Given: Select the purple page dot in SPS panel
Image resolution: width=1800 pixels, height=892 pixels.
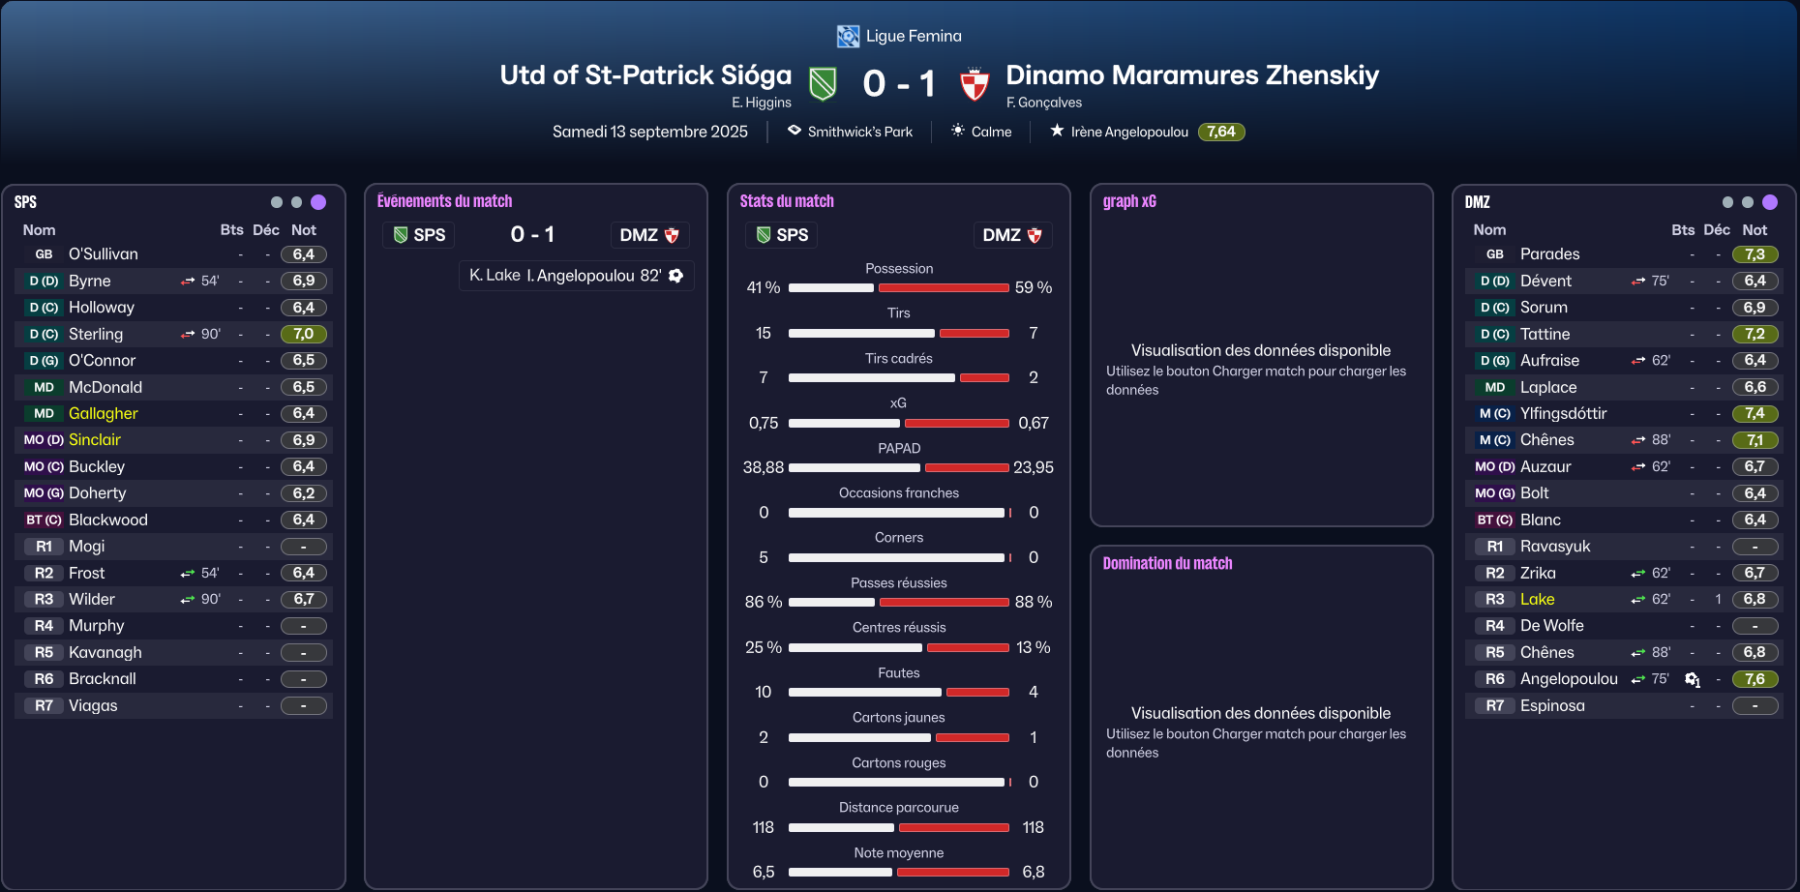Looking at the screenshot, I should (x=318, y=202).
